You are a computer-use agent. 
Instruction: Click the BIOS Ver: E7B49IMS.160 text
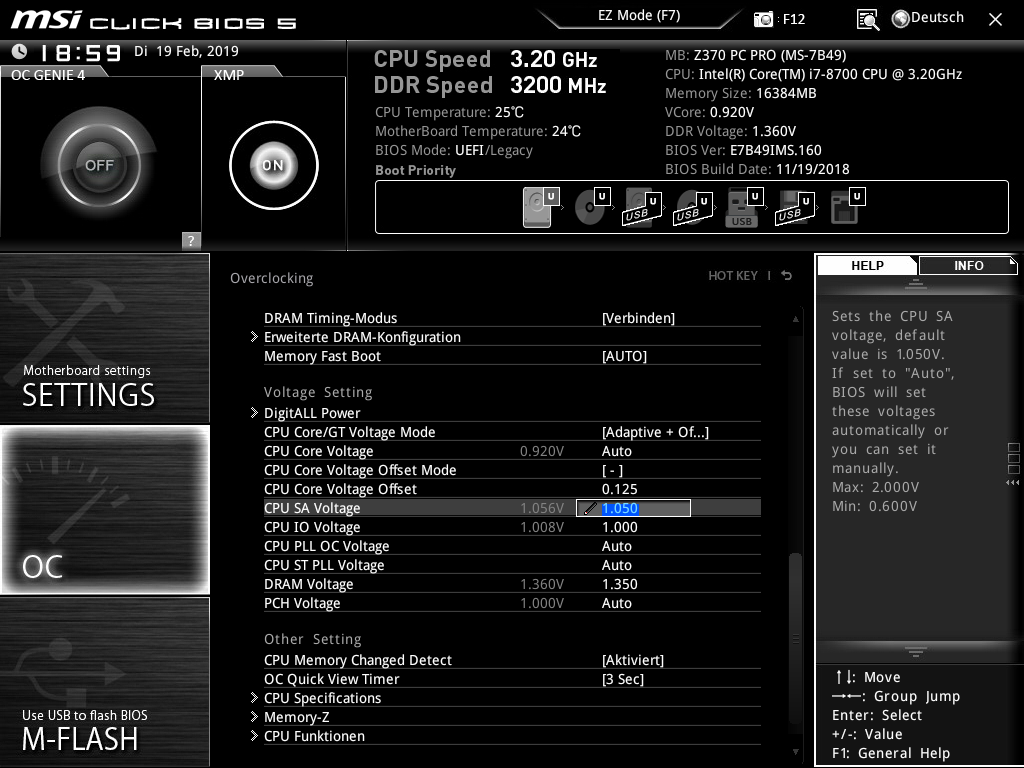(x=743, y=150)
